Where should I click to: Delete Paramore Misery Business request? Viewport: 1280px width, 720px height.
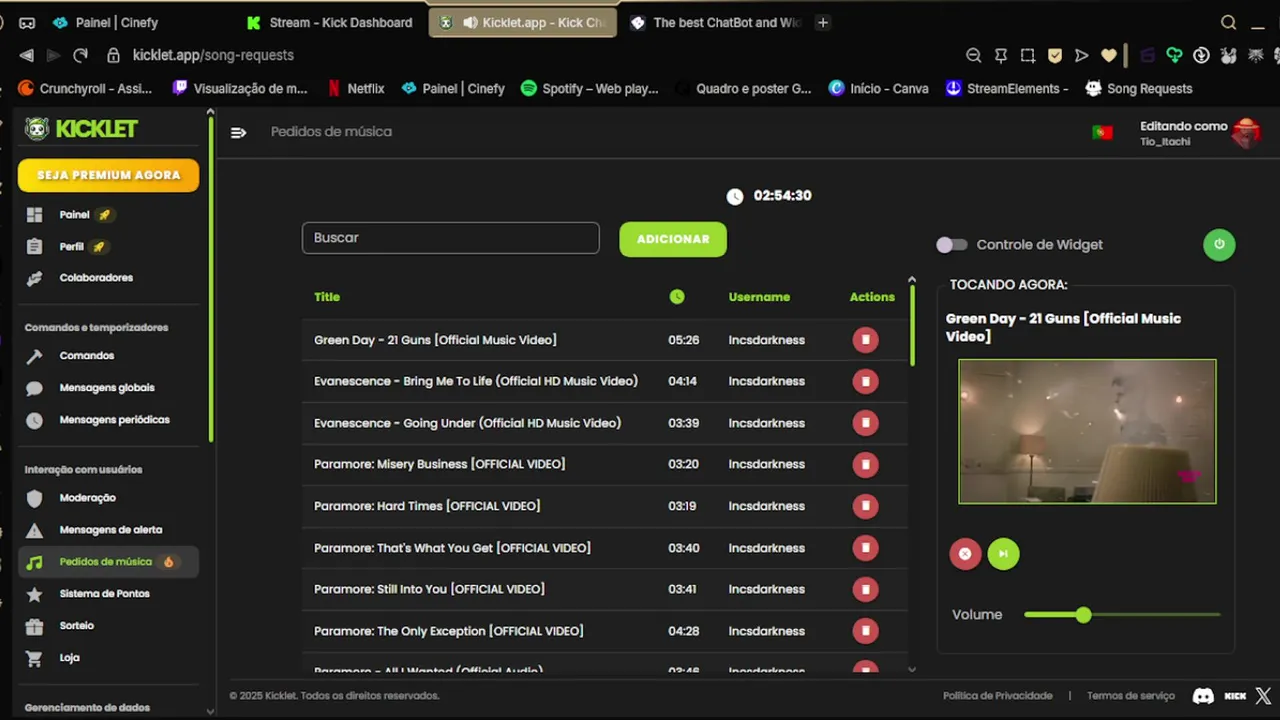pos(865,464)
